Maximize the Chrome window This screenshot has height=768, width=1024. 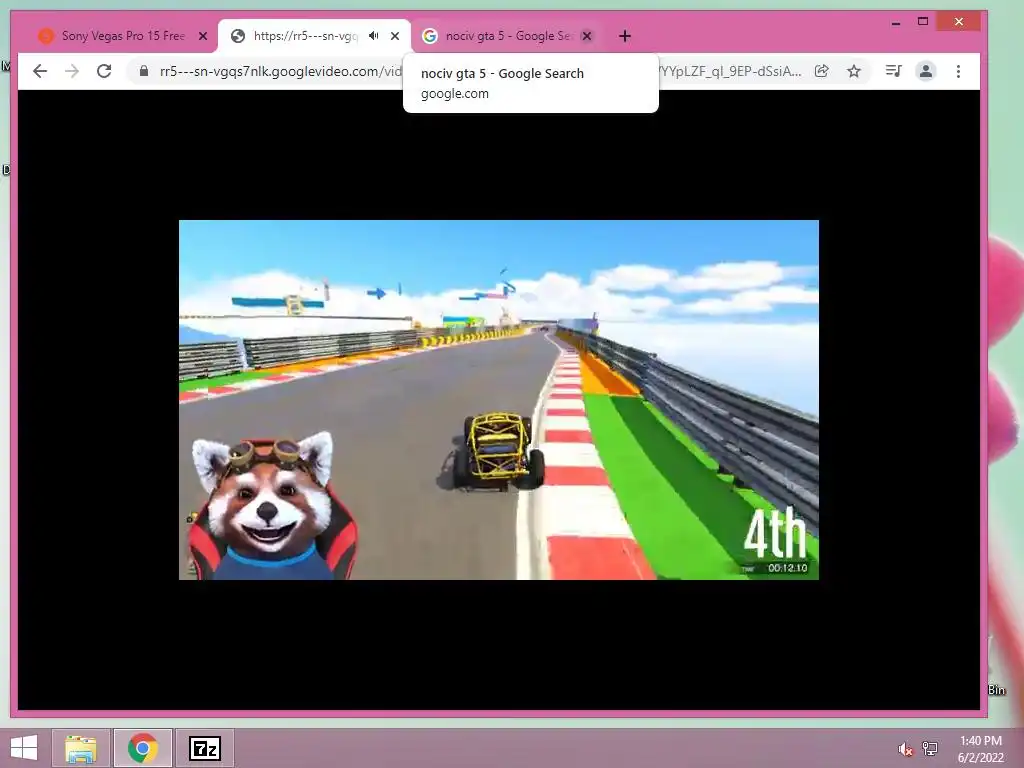[x=923, y=22]
